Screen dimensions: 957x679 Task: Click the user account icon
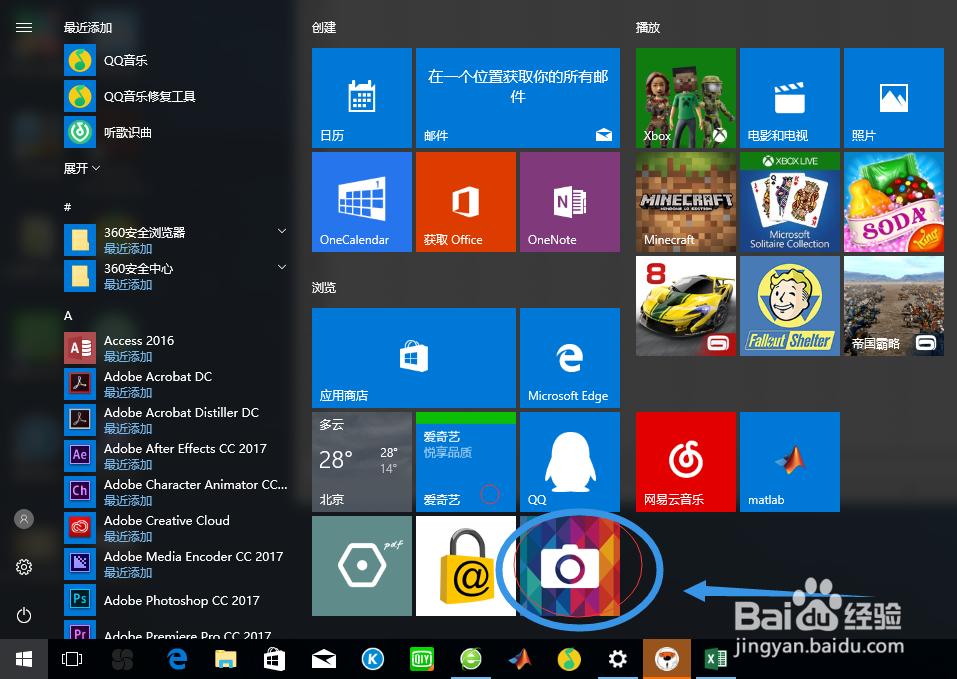coord(24,519)
